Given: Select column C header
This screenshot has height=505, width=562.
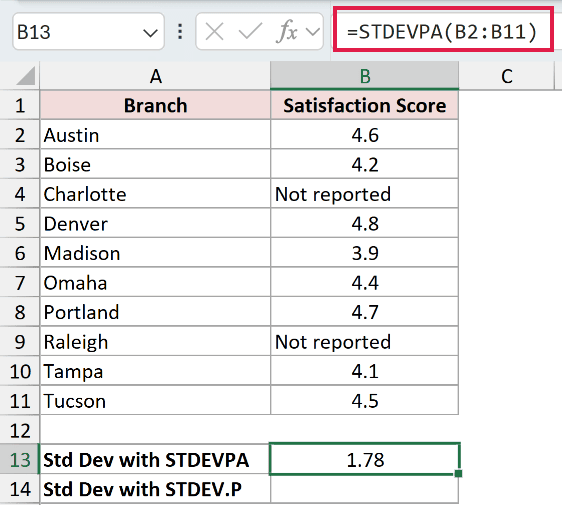Looking at the screenshot, I should pyautogui.click(x=506, y=76).
